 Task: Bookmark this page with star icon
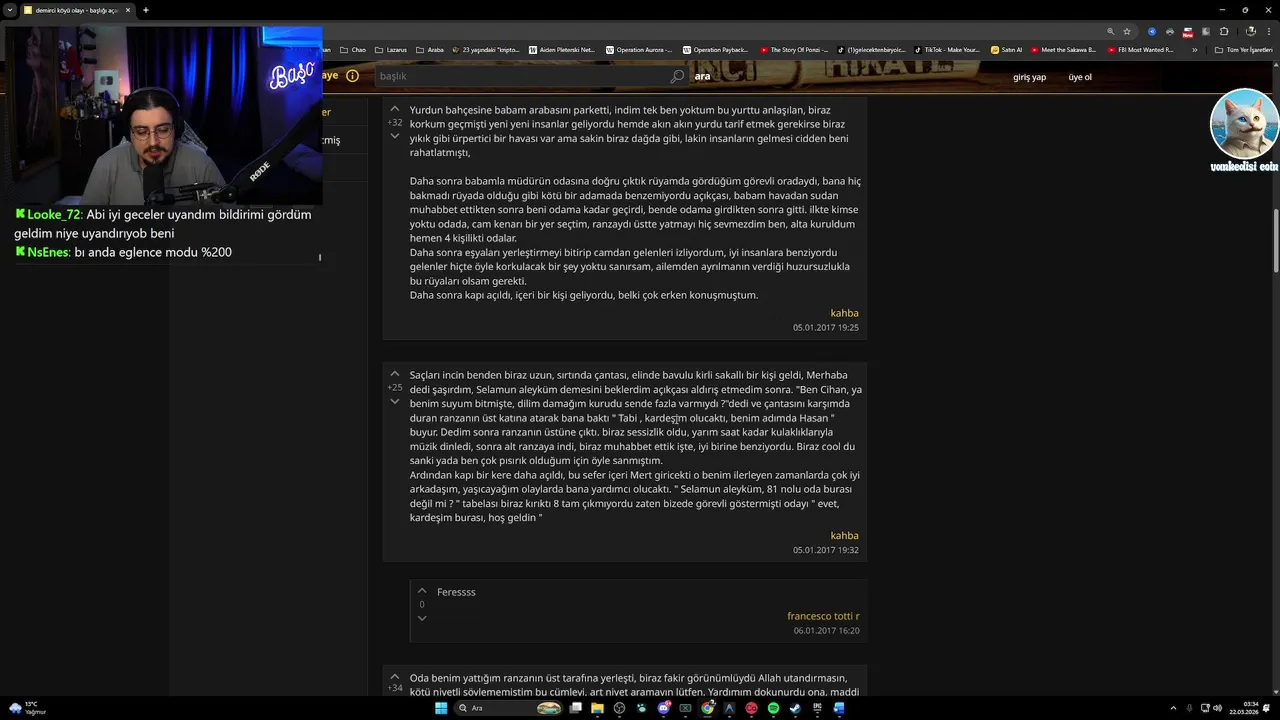pos(1127,31)
